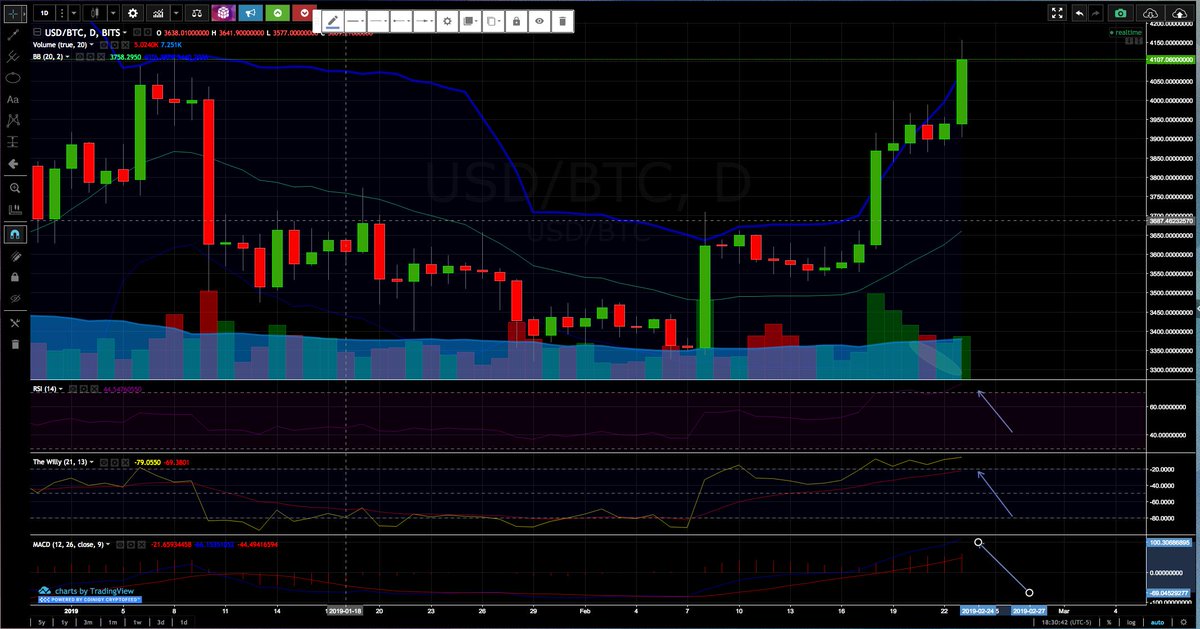Take a chart snapshot with camera button
The width and height of the screenshot is (1200, 629).
1121,13
